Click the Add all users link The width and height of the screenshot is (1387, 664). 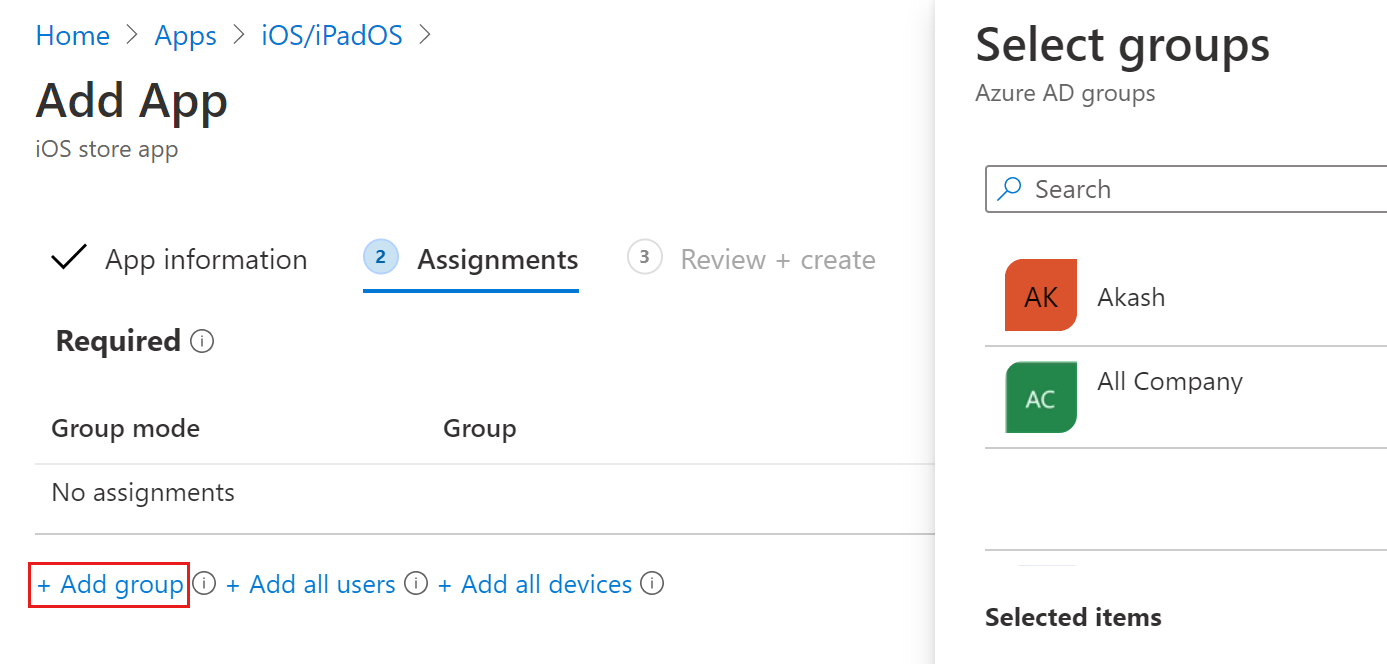point(311,584)
